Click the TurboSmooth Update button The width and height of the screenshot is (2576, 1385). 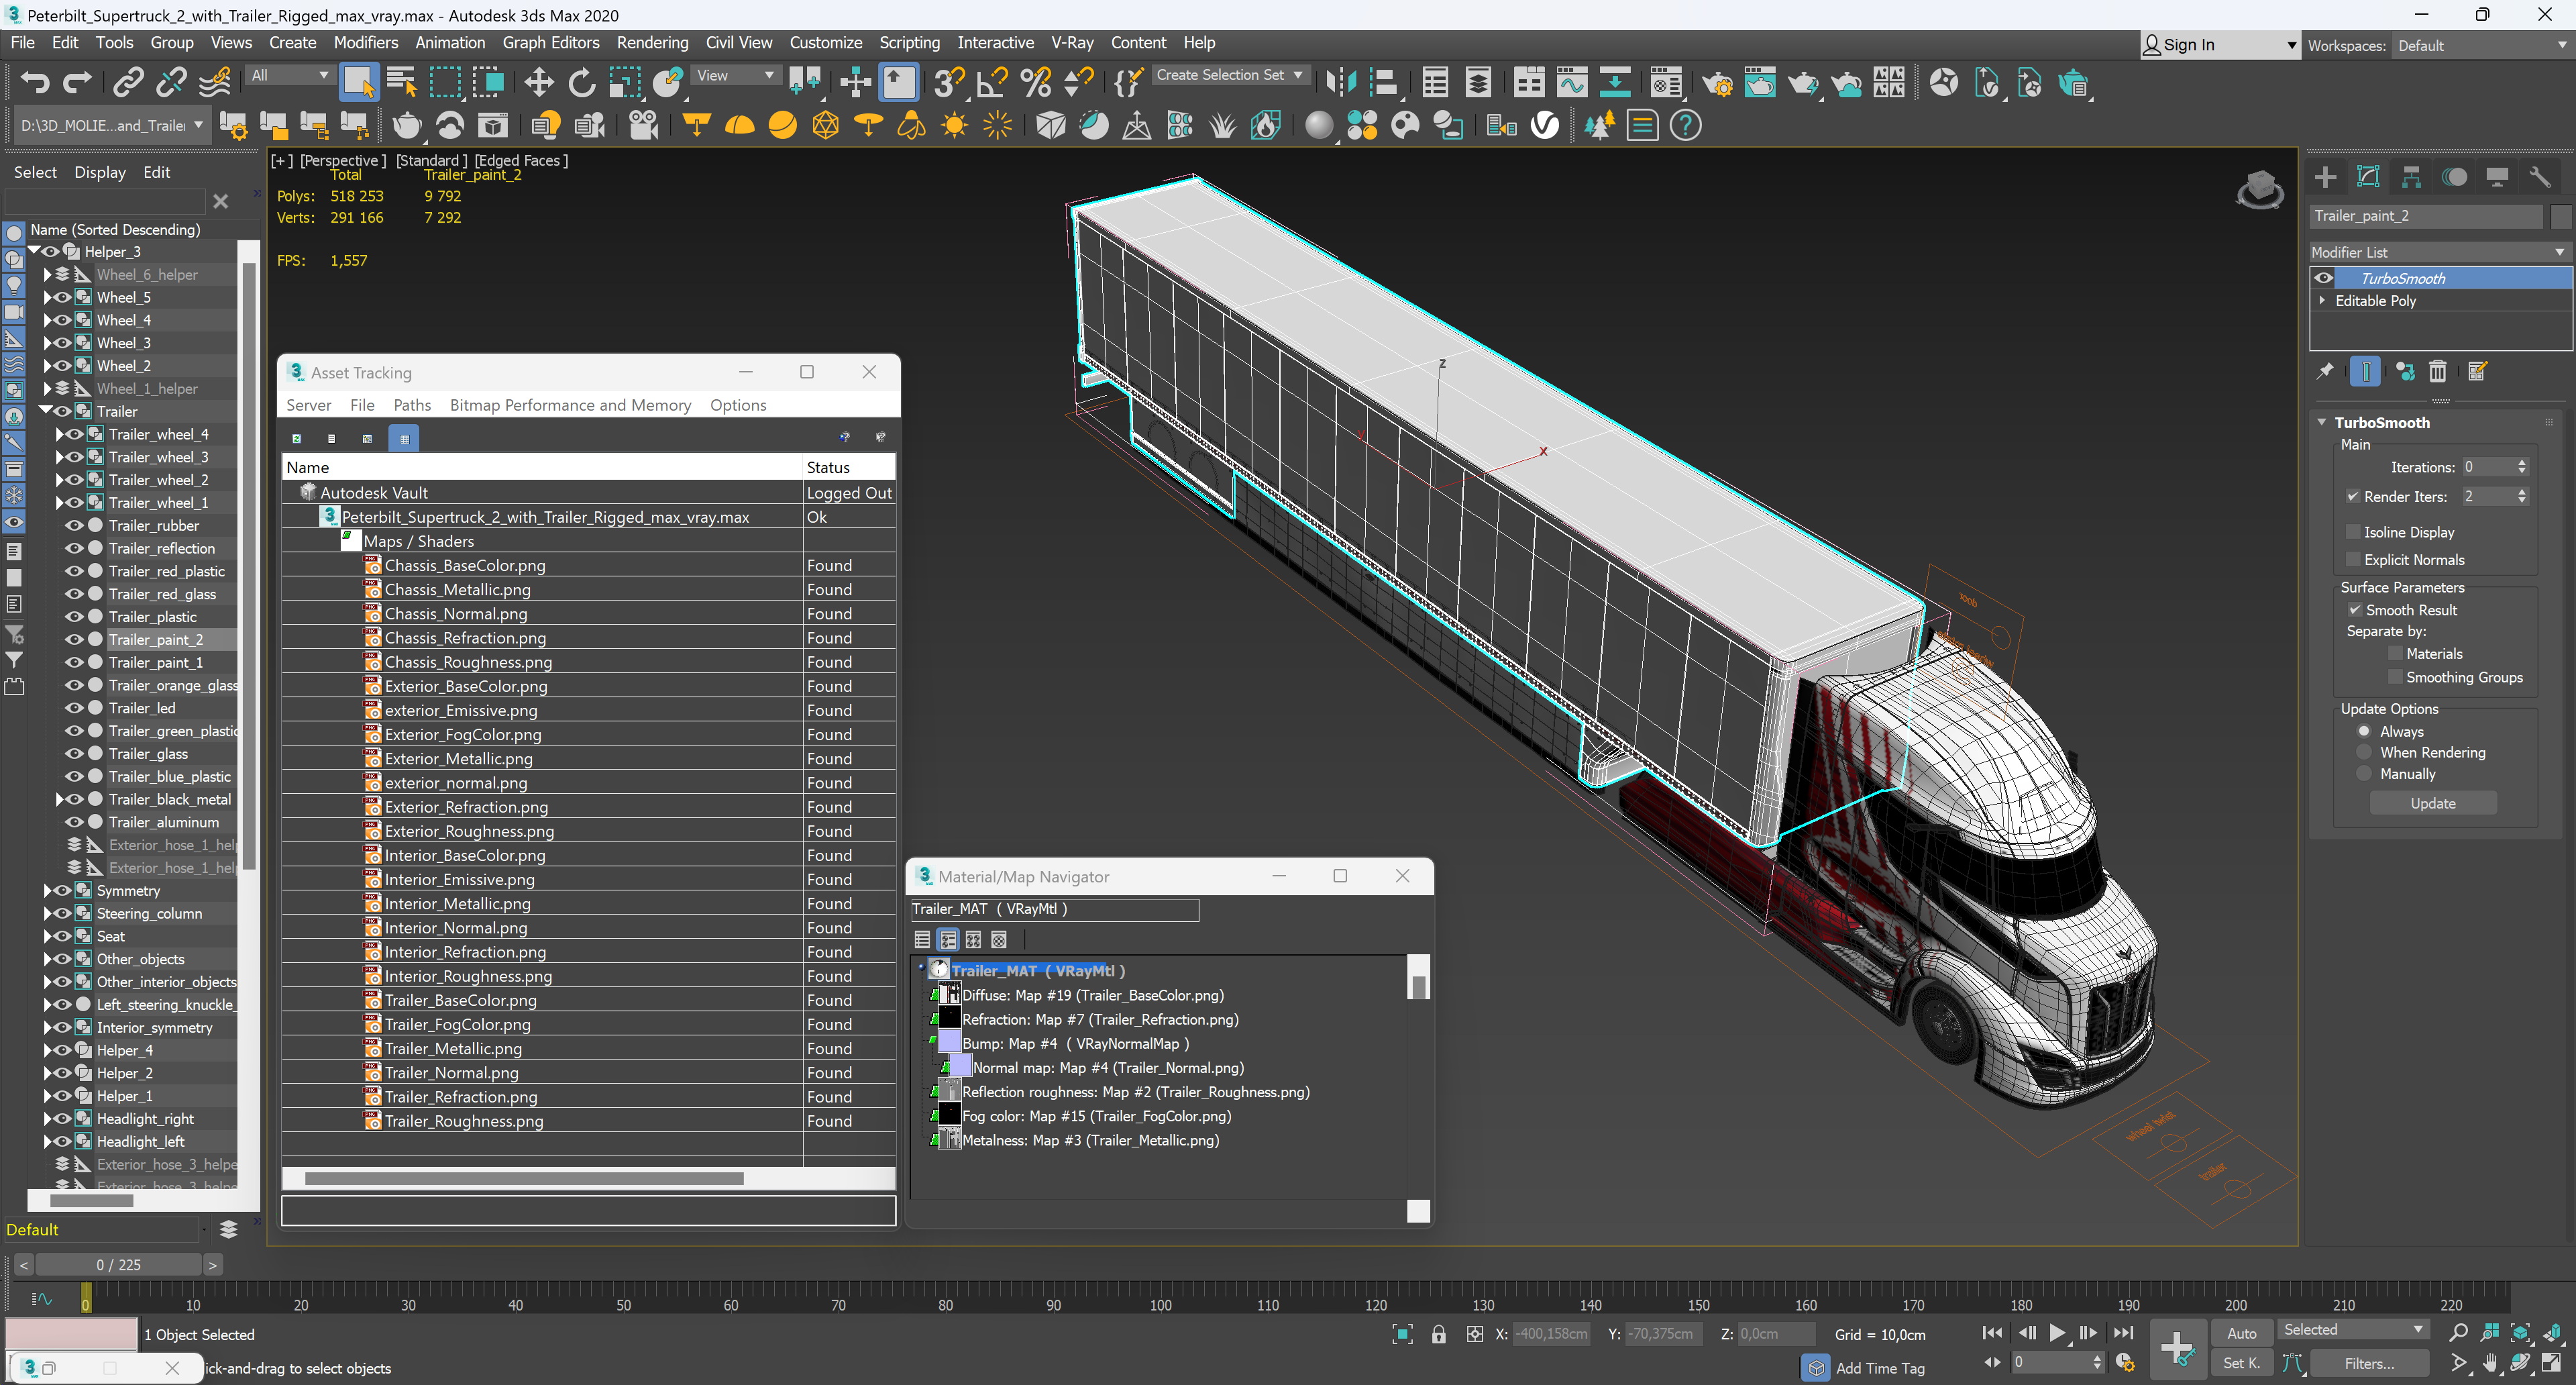[2432, 803]
